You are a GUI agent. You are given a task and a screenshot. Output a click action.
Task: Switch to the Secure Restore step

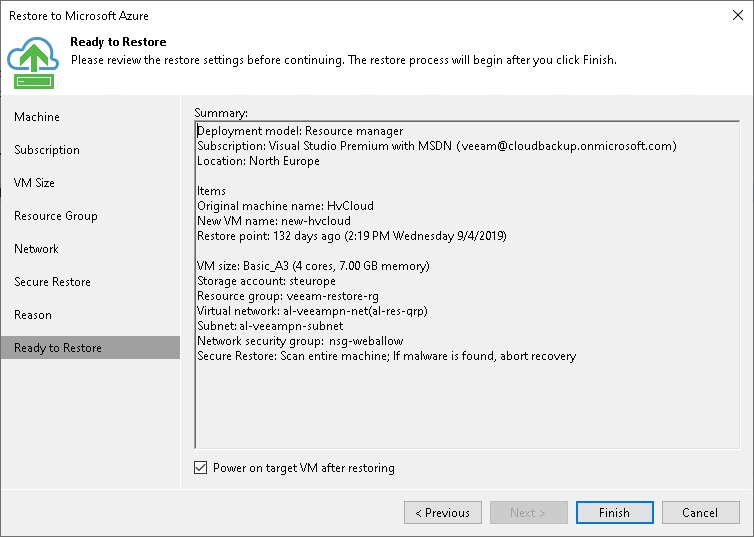pyautogui.click(x=52, y=282)
